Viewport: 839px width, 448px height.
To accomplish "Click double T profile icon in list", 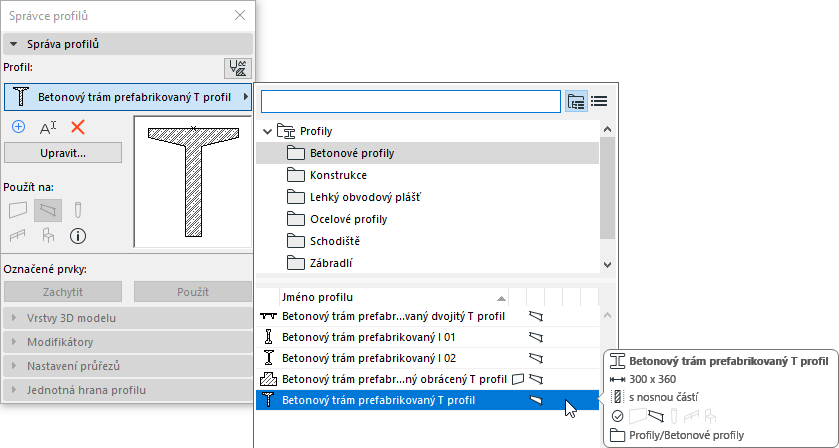I will pyautogui.click(x=268, y=316).
